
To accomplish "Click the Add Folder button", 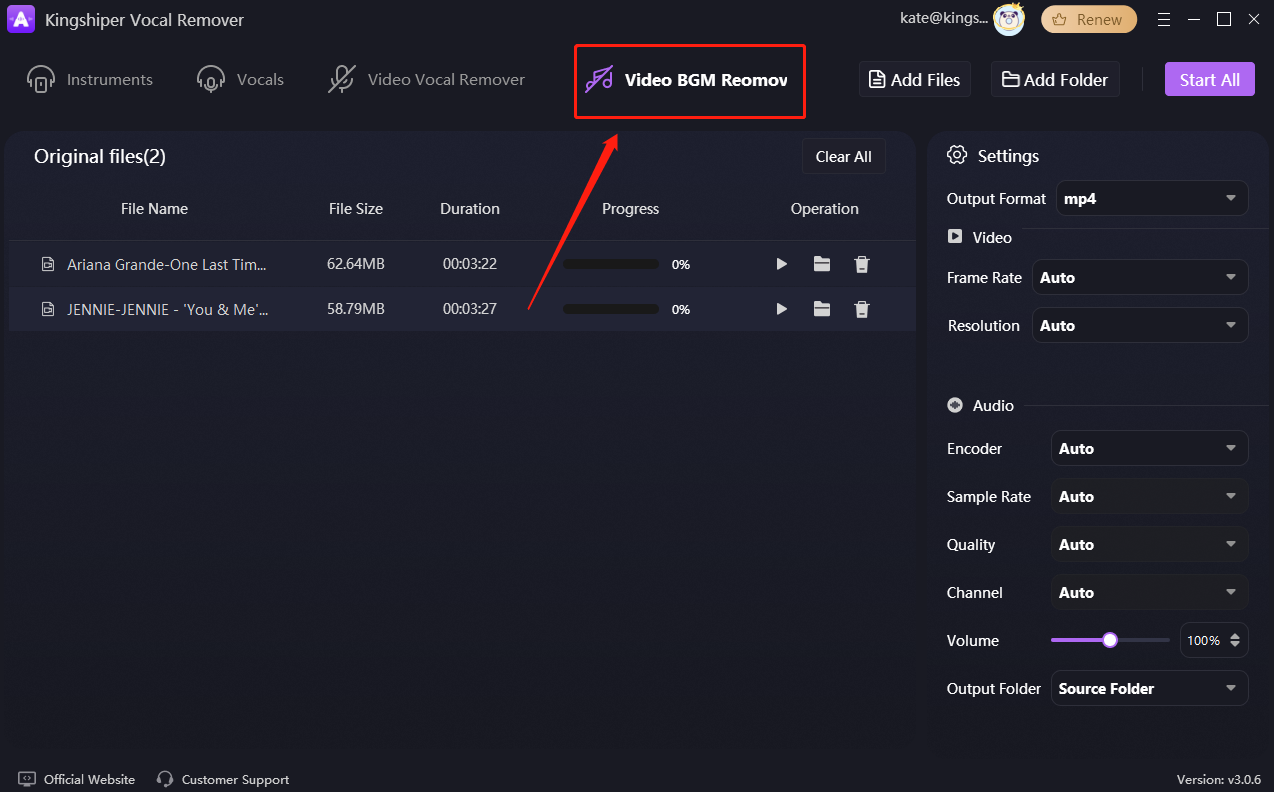I will pos(1055,80).
